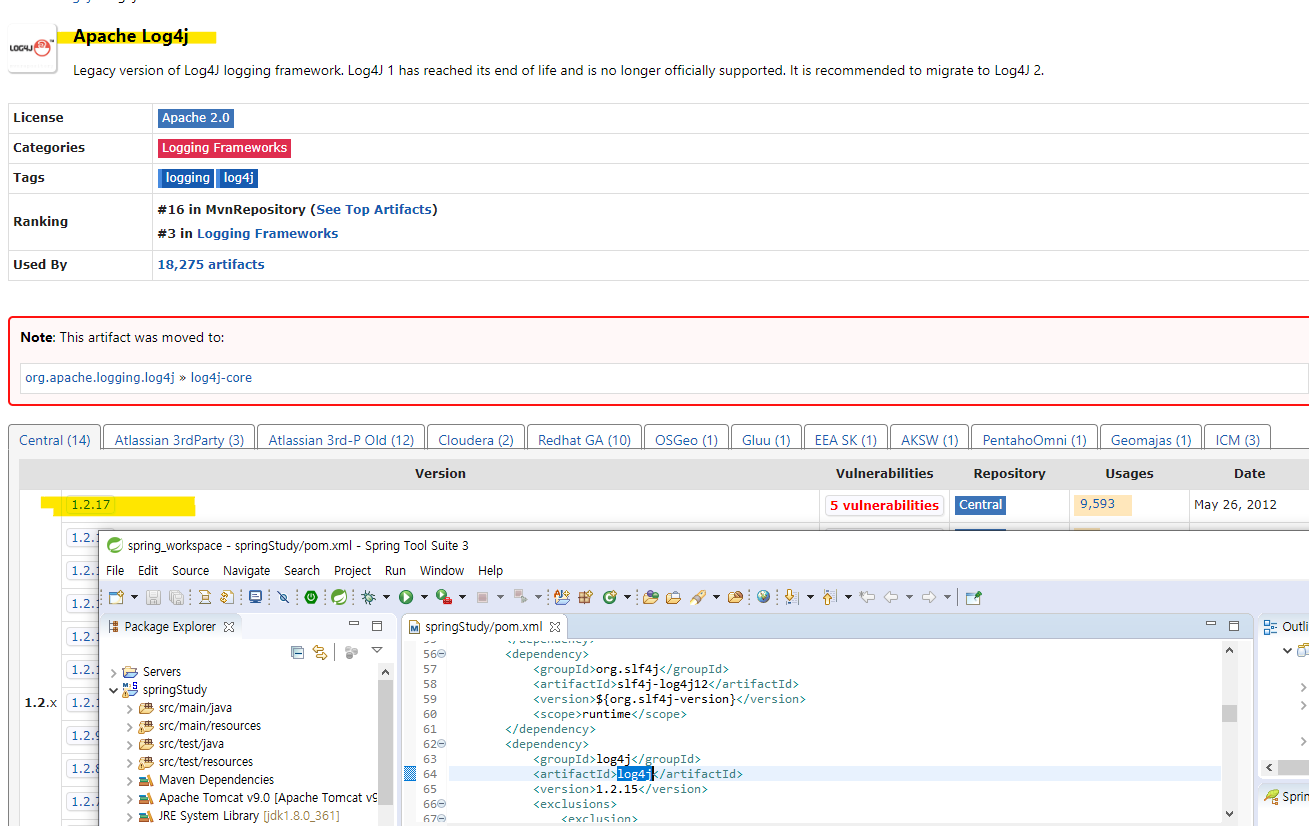Close the springStudy/pom.xml editor tab

click(556, 626)
